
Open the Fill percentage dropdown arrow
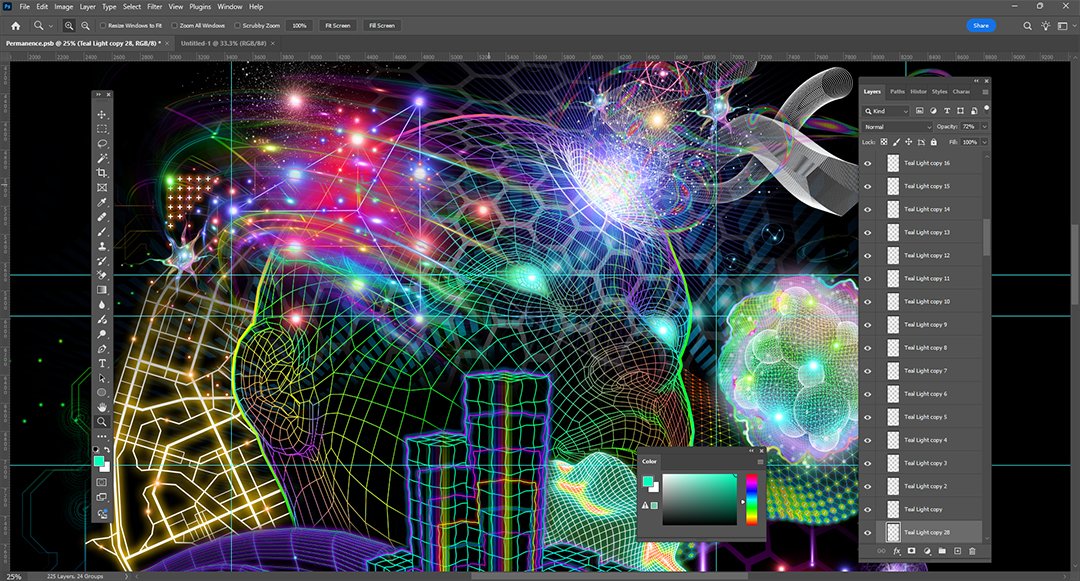click(984, 142)
